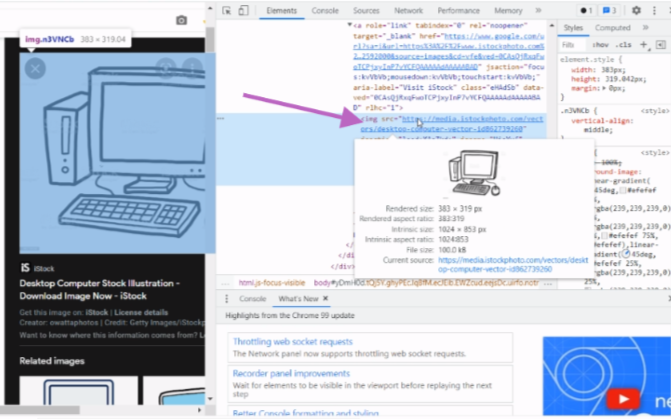671x419 pixels.
Task: Click the left breadcrumb overflow ellipsis
Action: click(225, 283)
